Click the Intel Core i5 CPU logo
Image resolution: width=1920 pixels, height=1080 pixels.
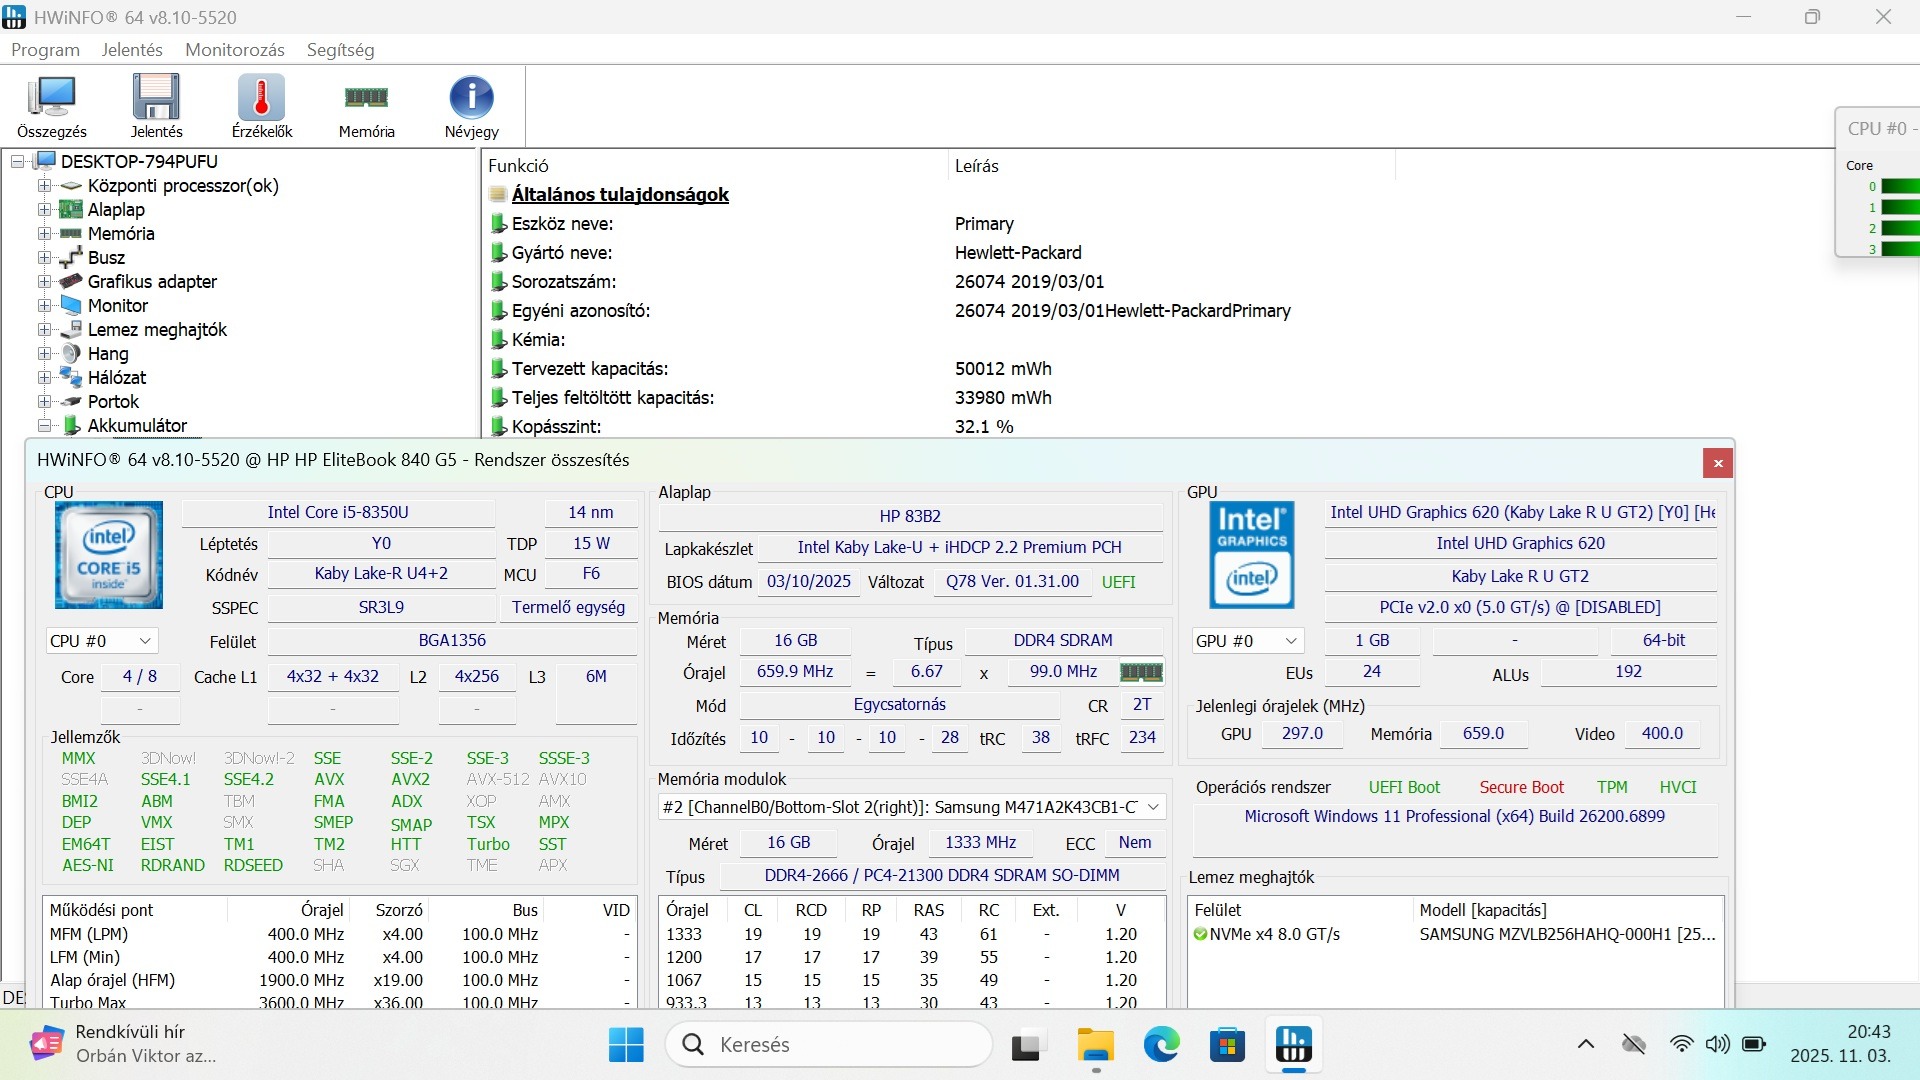pyautogui.click(x=108, y=555)
